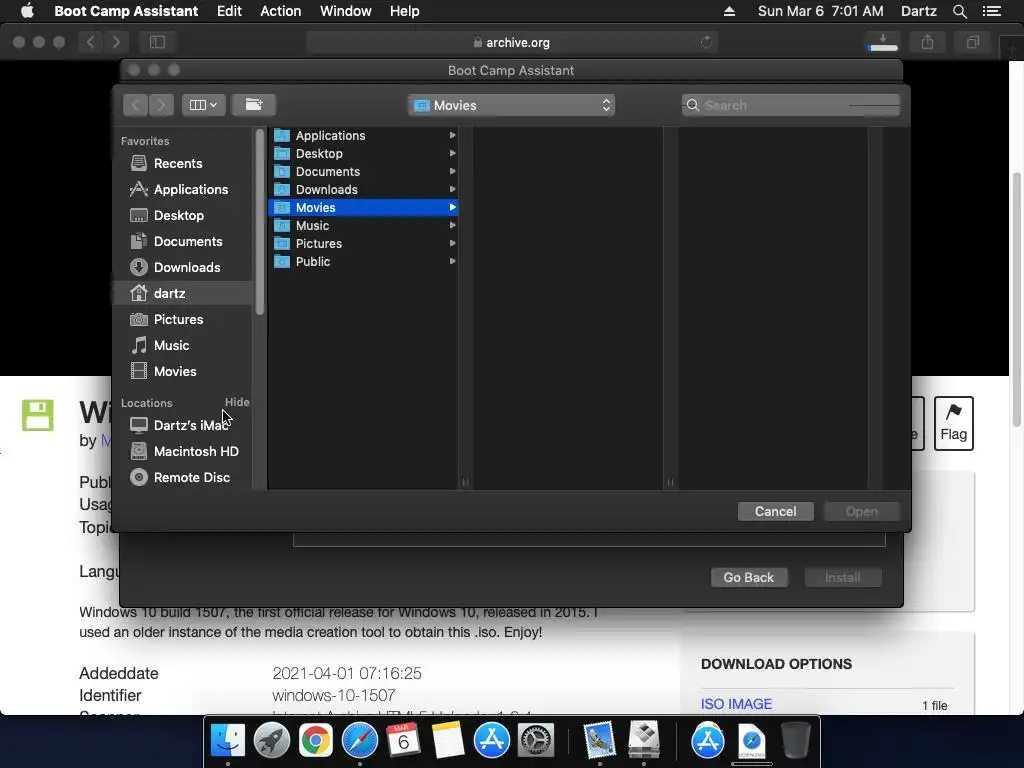1024x768 pixels.
Task: Select Remote Disc under Locations
Action: [191, 477]
